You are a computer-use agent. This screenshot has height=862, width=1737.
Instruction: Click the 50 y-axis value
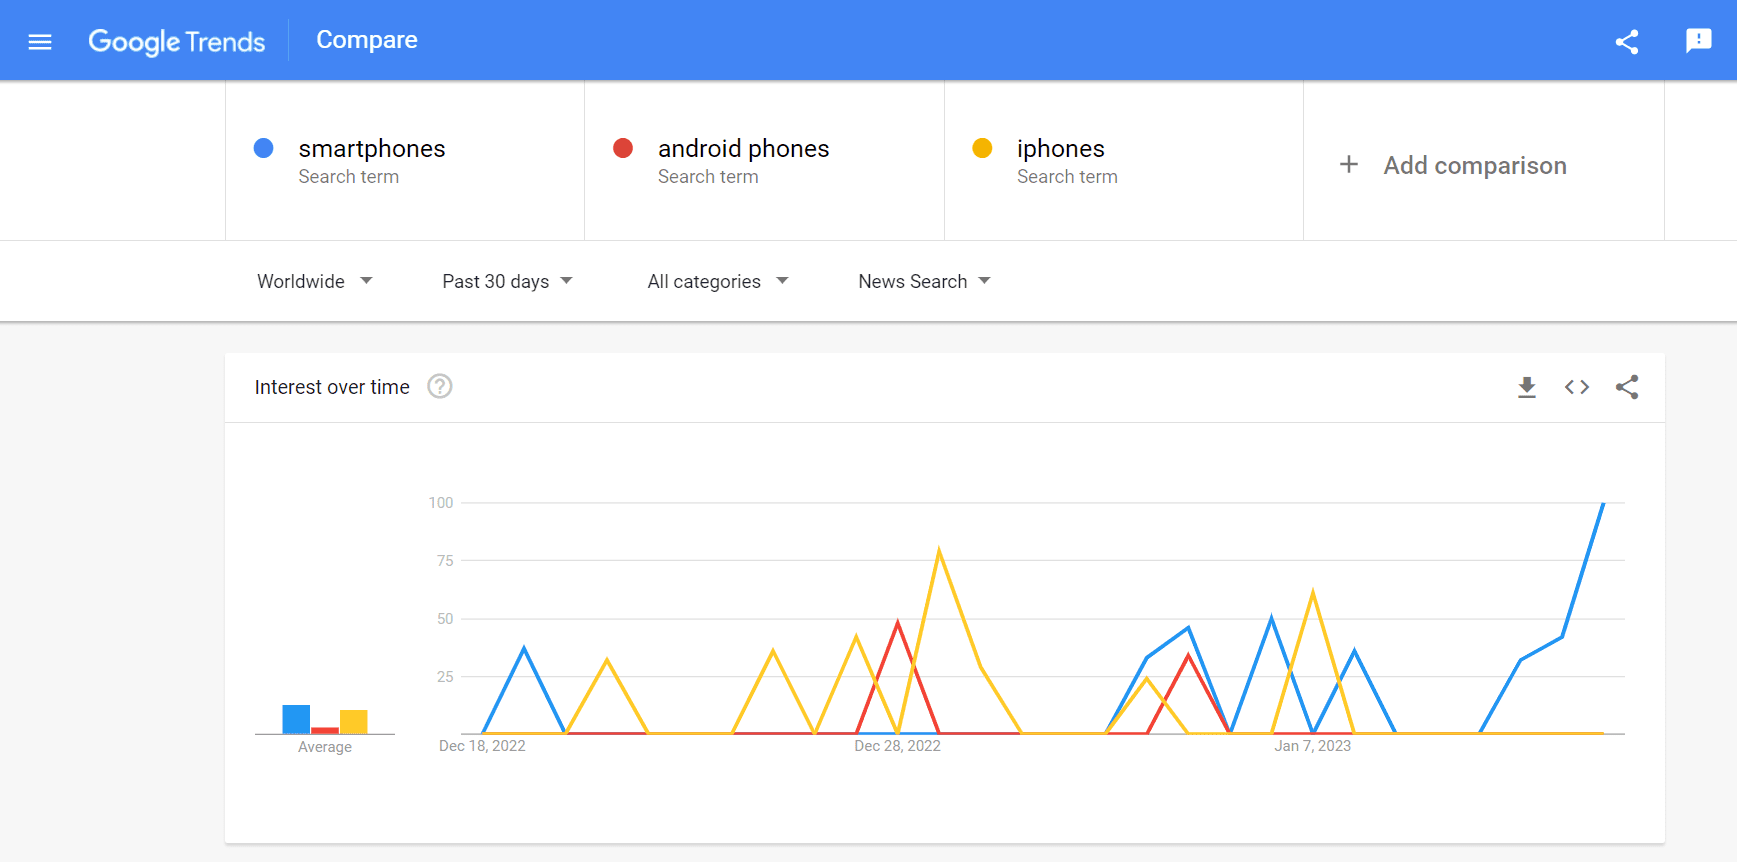[x=445, y=619]
